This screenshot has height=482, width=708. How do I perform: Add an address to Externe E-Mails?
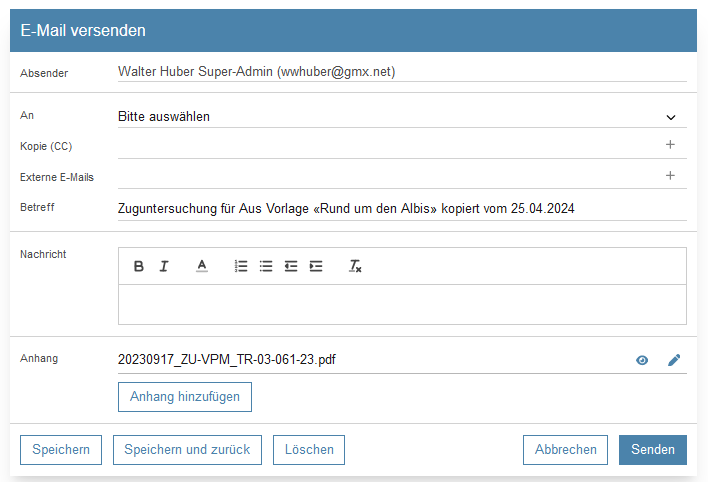tap(670, 176)
